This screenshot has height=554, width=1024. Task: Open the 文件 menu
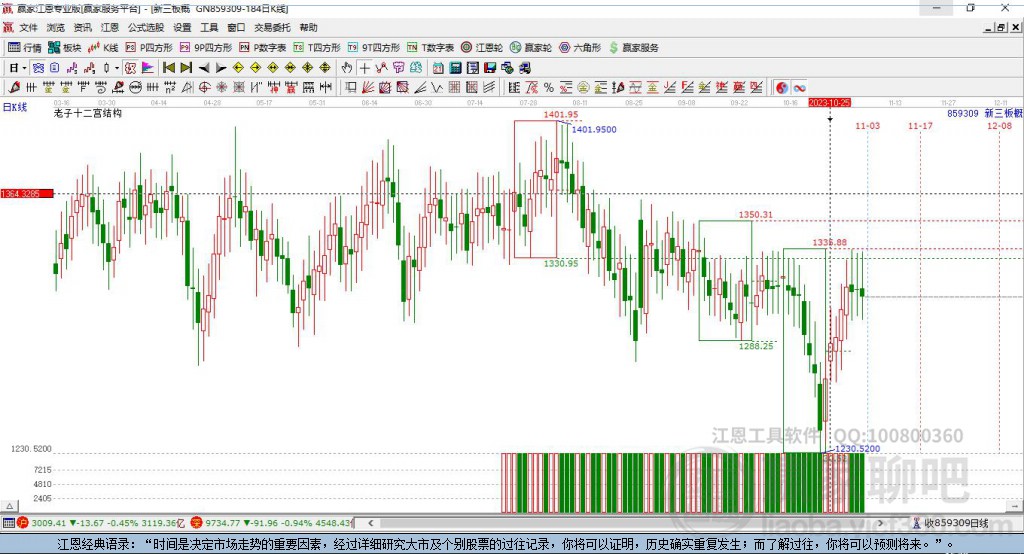coord(28,27)
